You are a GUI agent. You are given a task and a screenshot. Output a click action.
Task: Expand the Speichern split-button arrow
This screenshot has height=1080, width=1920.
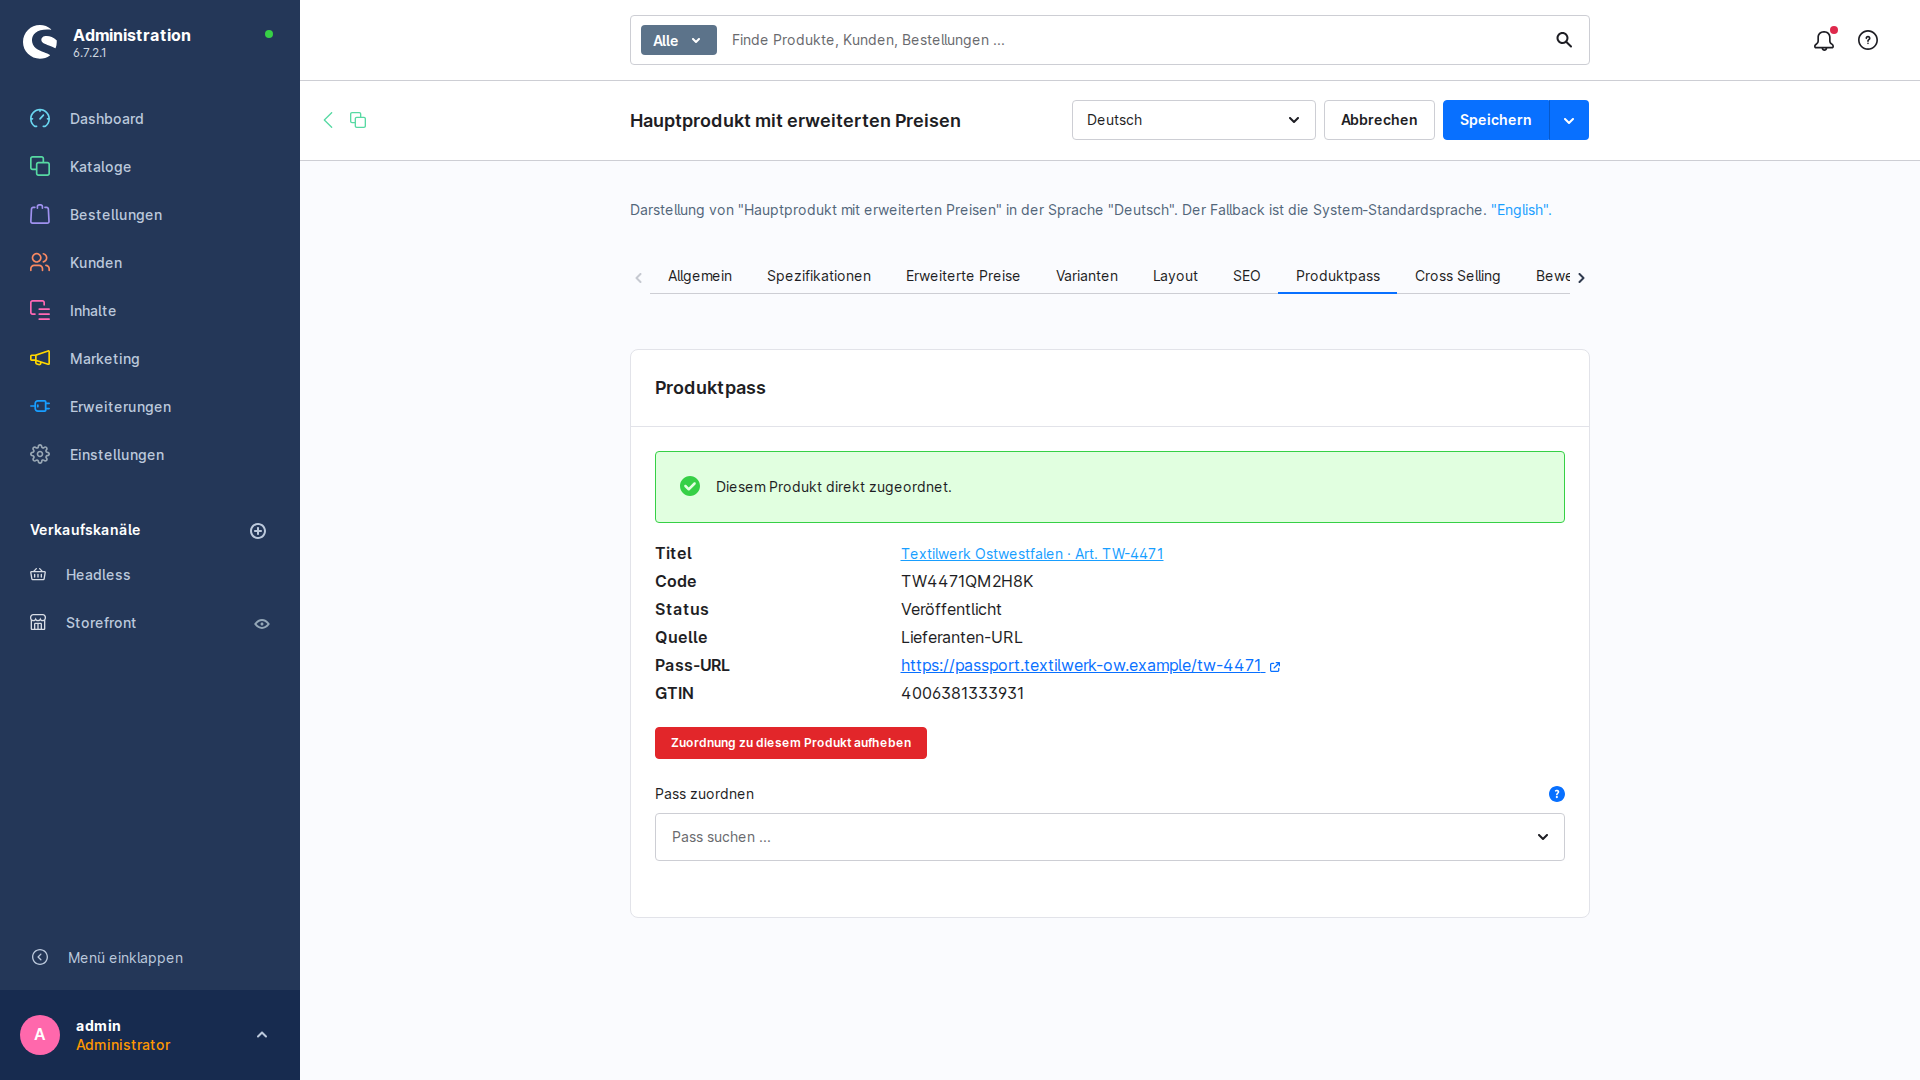point(1569,120)
